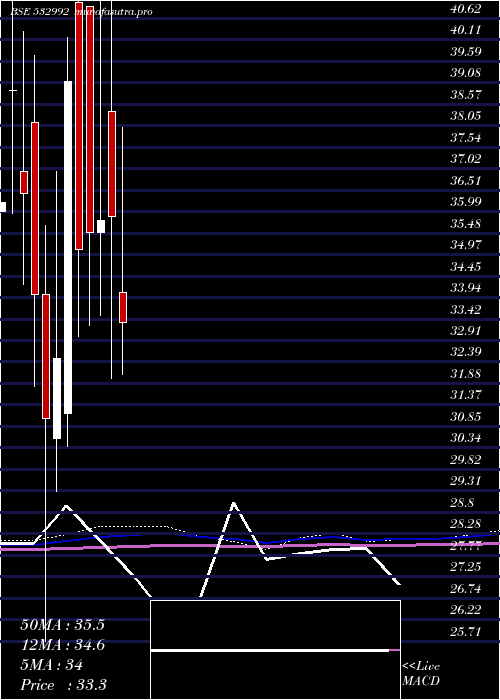This screenshot has height=700, width=500.
Task: Select the 31.88 price axis label
Action: [x=466, y=374]
